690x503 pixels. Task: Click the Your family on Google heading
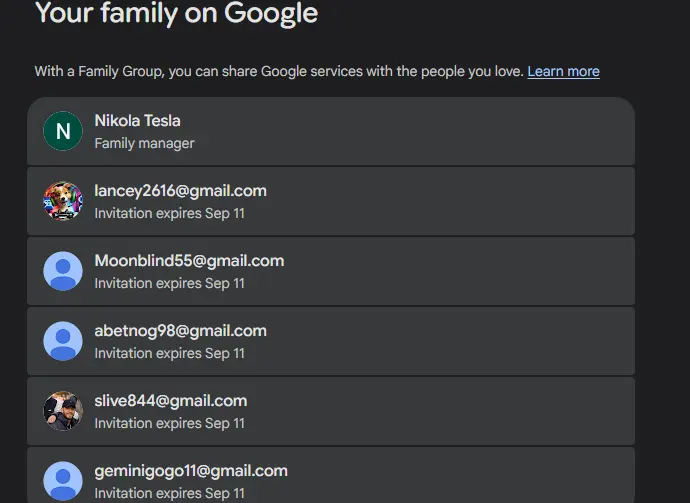click(176, 13)
